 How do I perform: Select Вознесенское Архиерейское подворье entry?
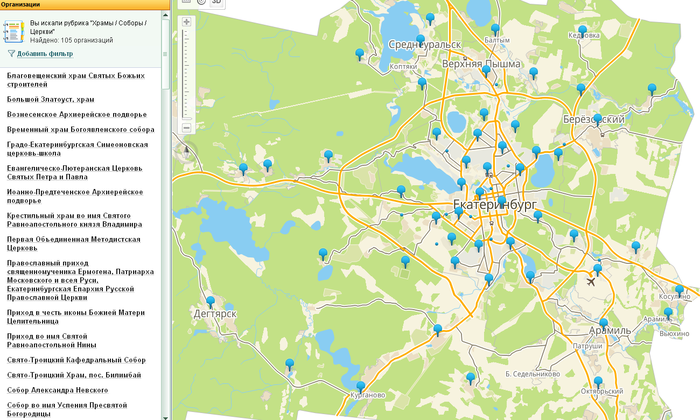click(76, 114)
